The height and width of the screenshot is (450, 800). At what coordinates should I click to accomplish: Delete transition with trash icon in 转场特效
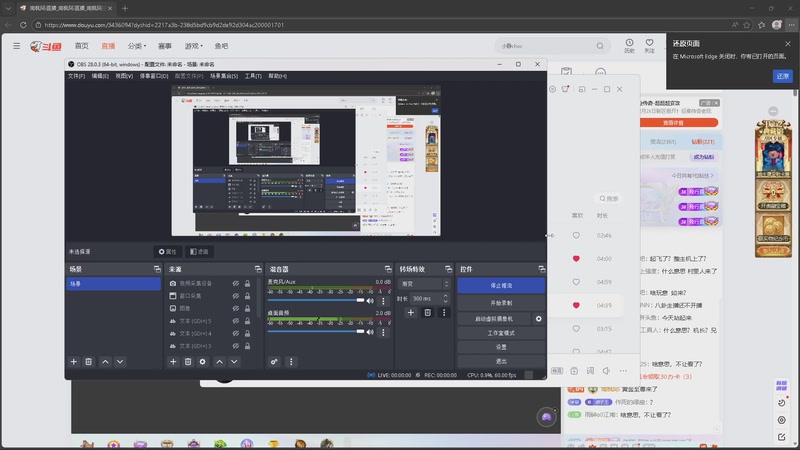[428, 312]
